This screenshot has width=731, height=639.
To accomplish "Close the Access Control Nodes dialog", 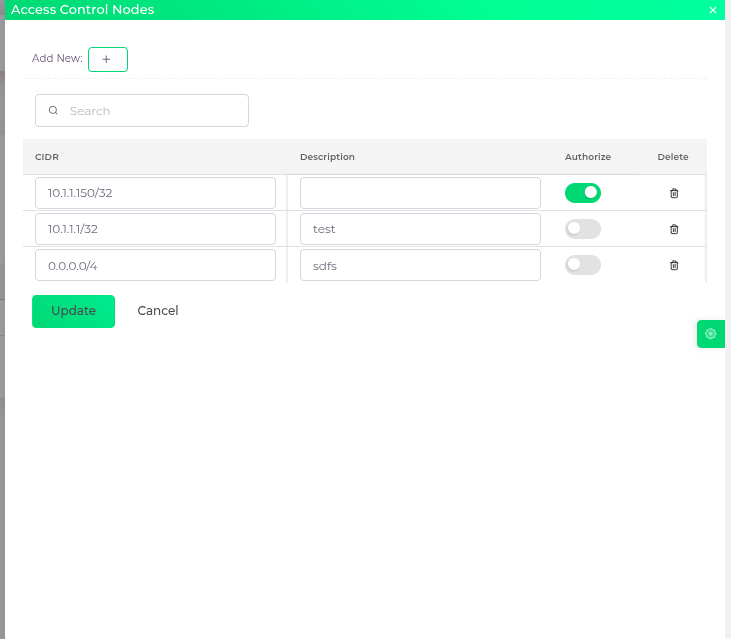I will coord(713,10).
